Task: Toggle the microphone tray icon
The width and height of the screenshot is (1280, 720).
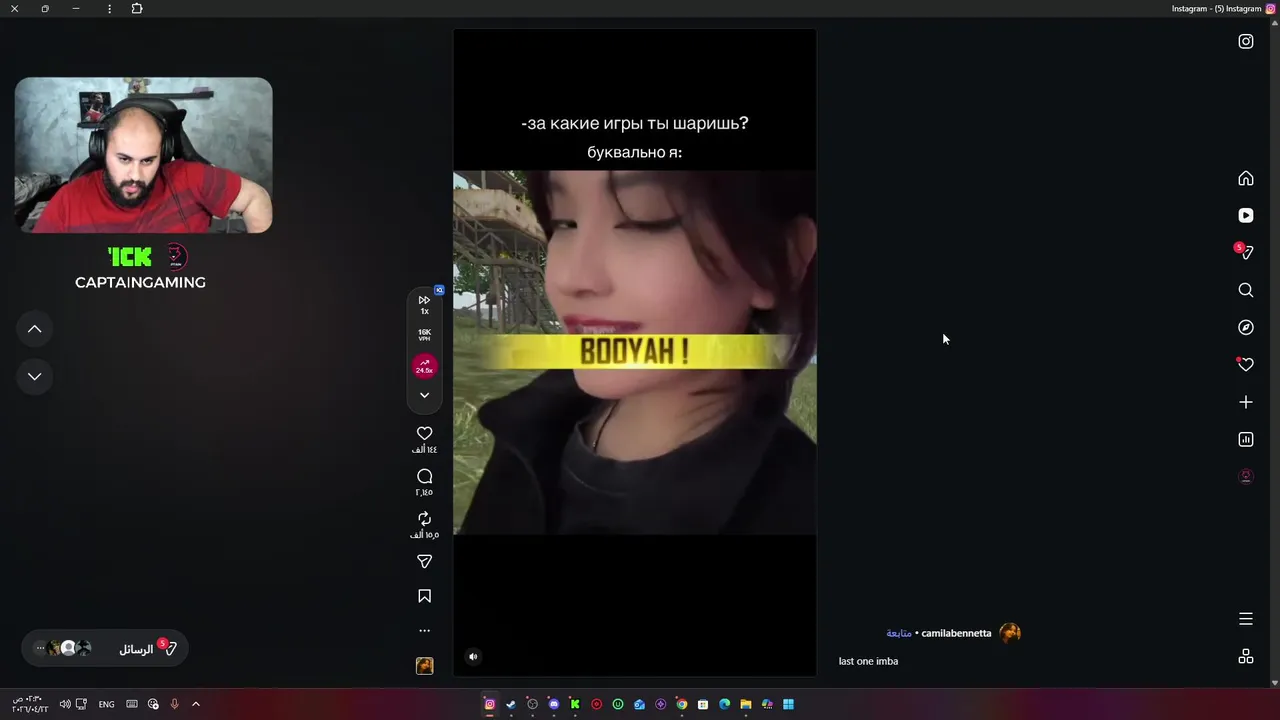Action: point(174,704)
